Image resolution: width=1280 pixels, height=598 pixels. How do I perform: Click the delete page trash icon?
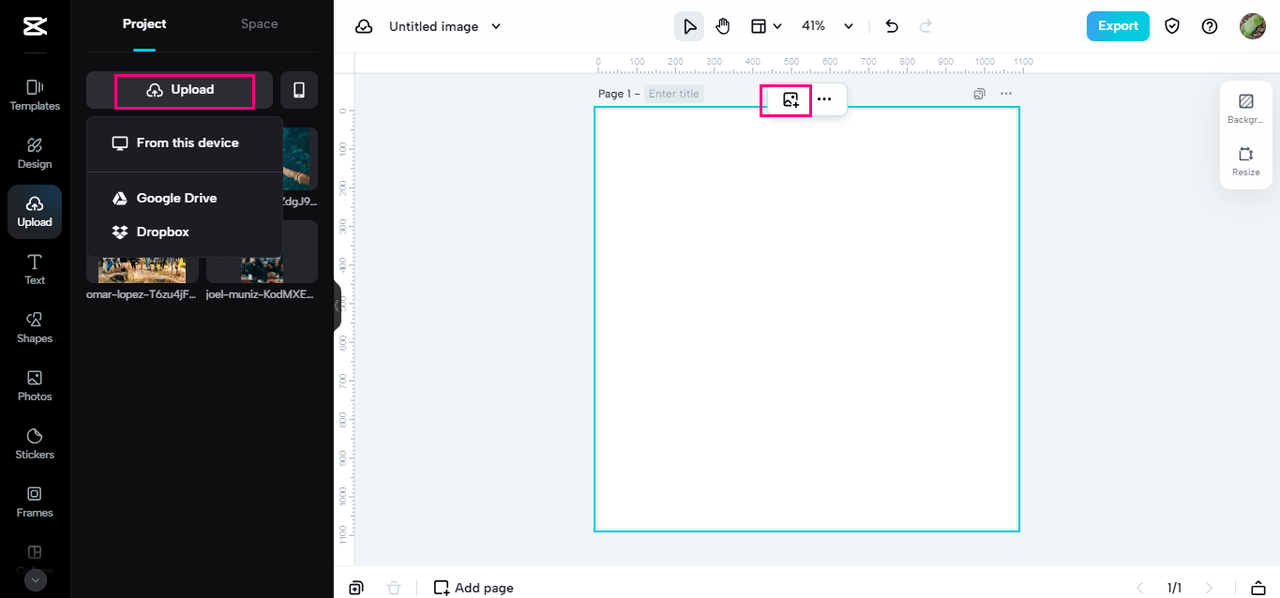pyautogui.click(x=394, y=588)
